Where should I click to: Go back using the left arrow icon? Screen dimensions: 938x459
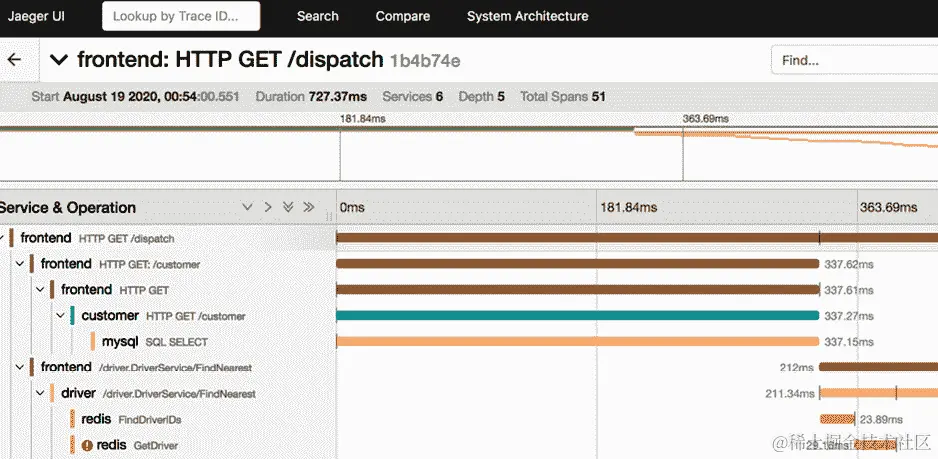14,59
